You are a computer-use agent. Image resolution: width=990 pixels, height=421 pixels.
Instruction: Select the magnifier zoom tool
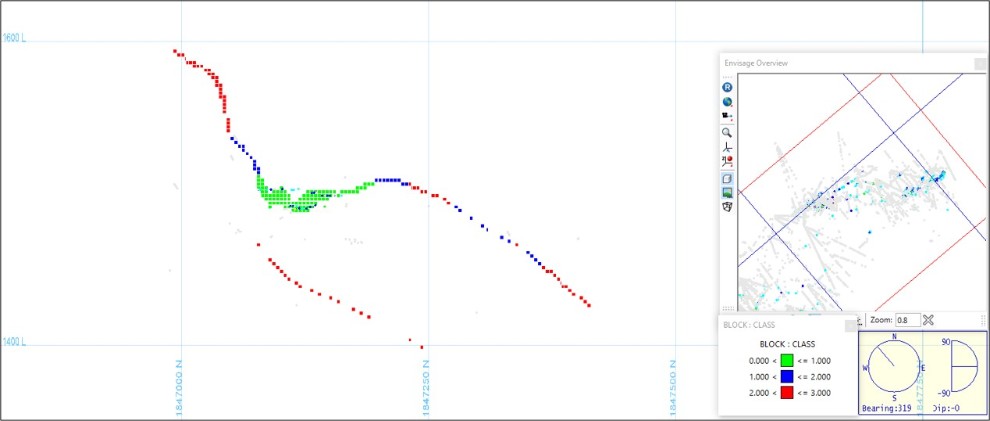[x=727, y=132]
